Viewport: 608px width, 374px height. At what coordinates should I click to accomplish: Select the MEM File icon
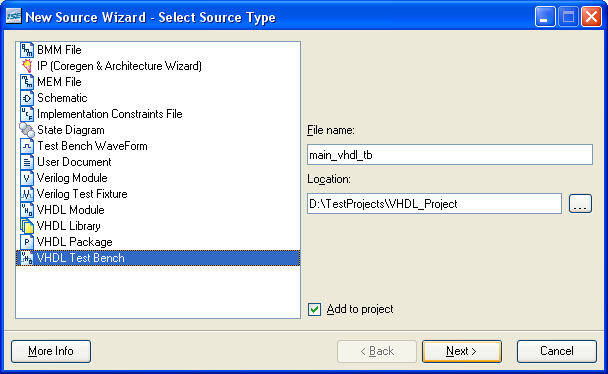pos(27,82)
